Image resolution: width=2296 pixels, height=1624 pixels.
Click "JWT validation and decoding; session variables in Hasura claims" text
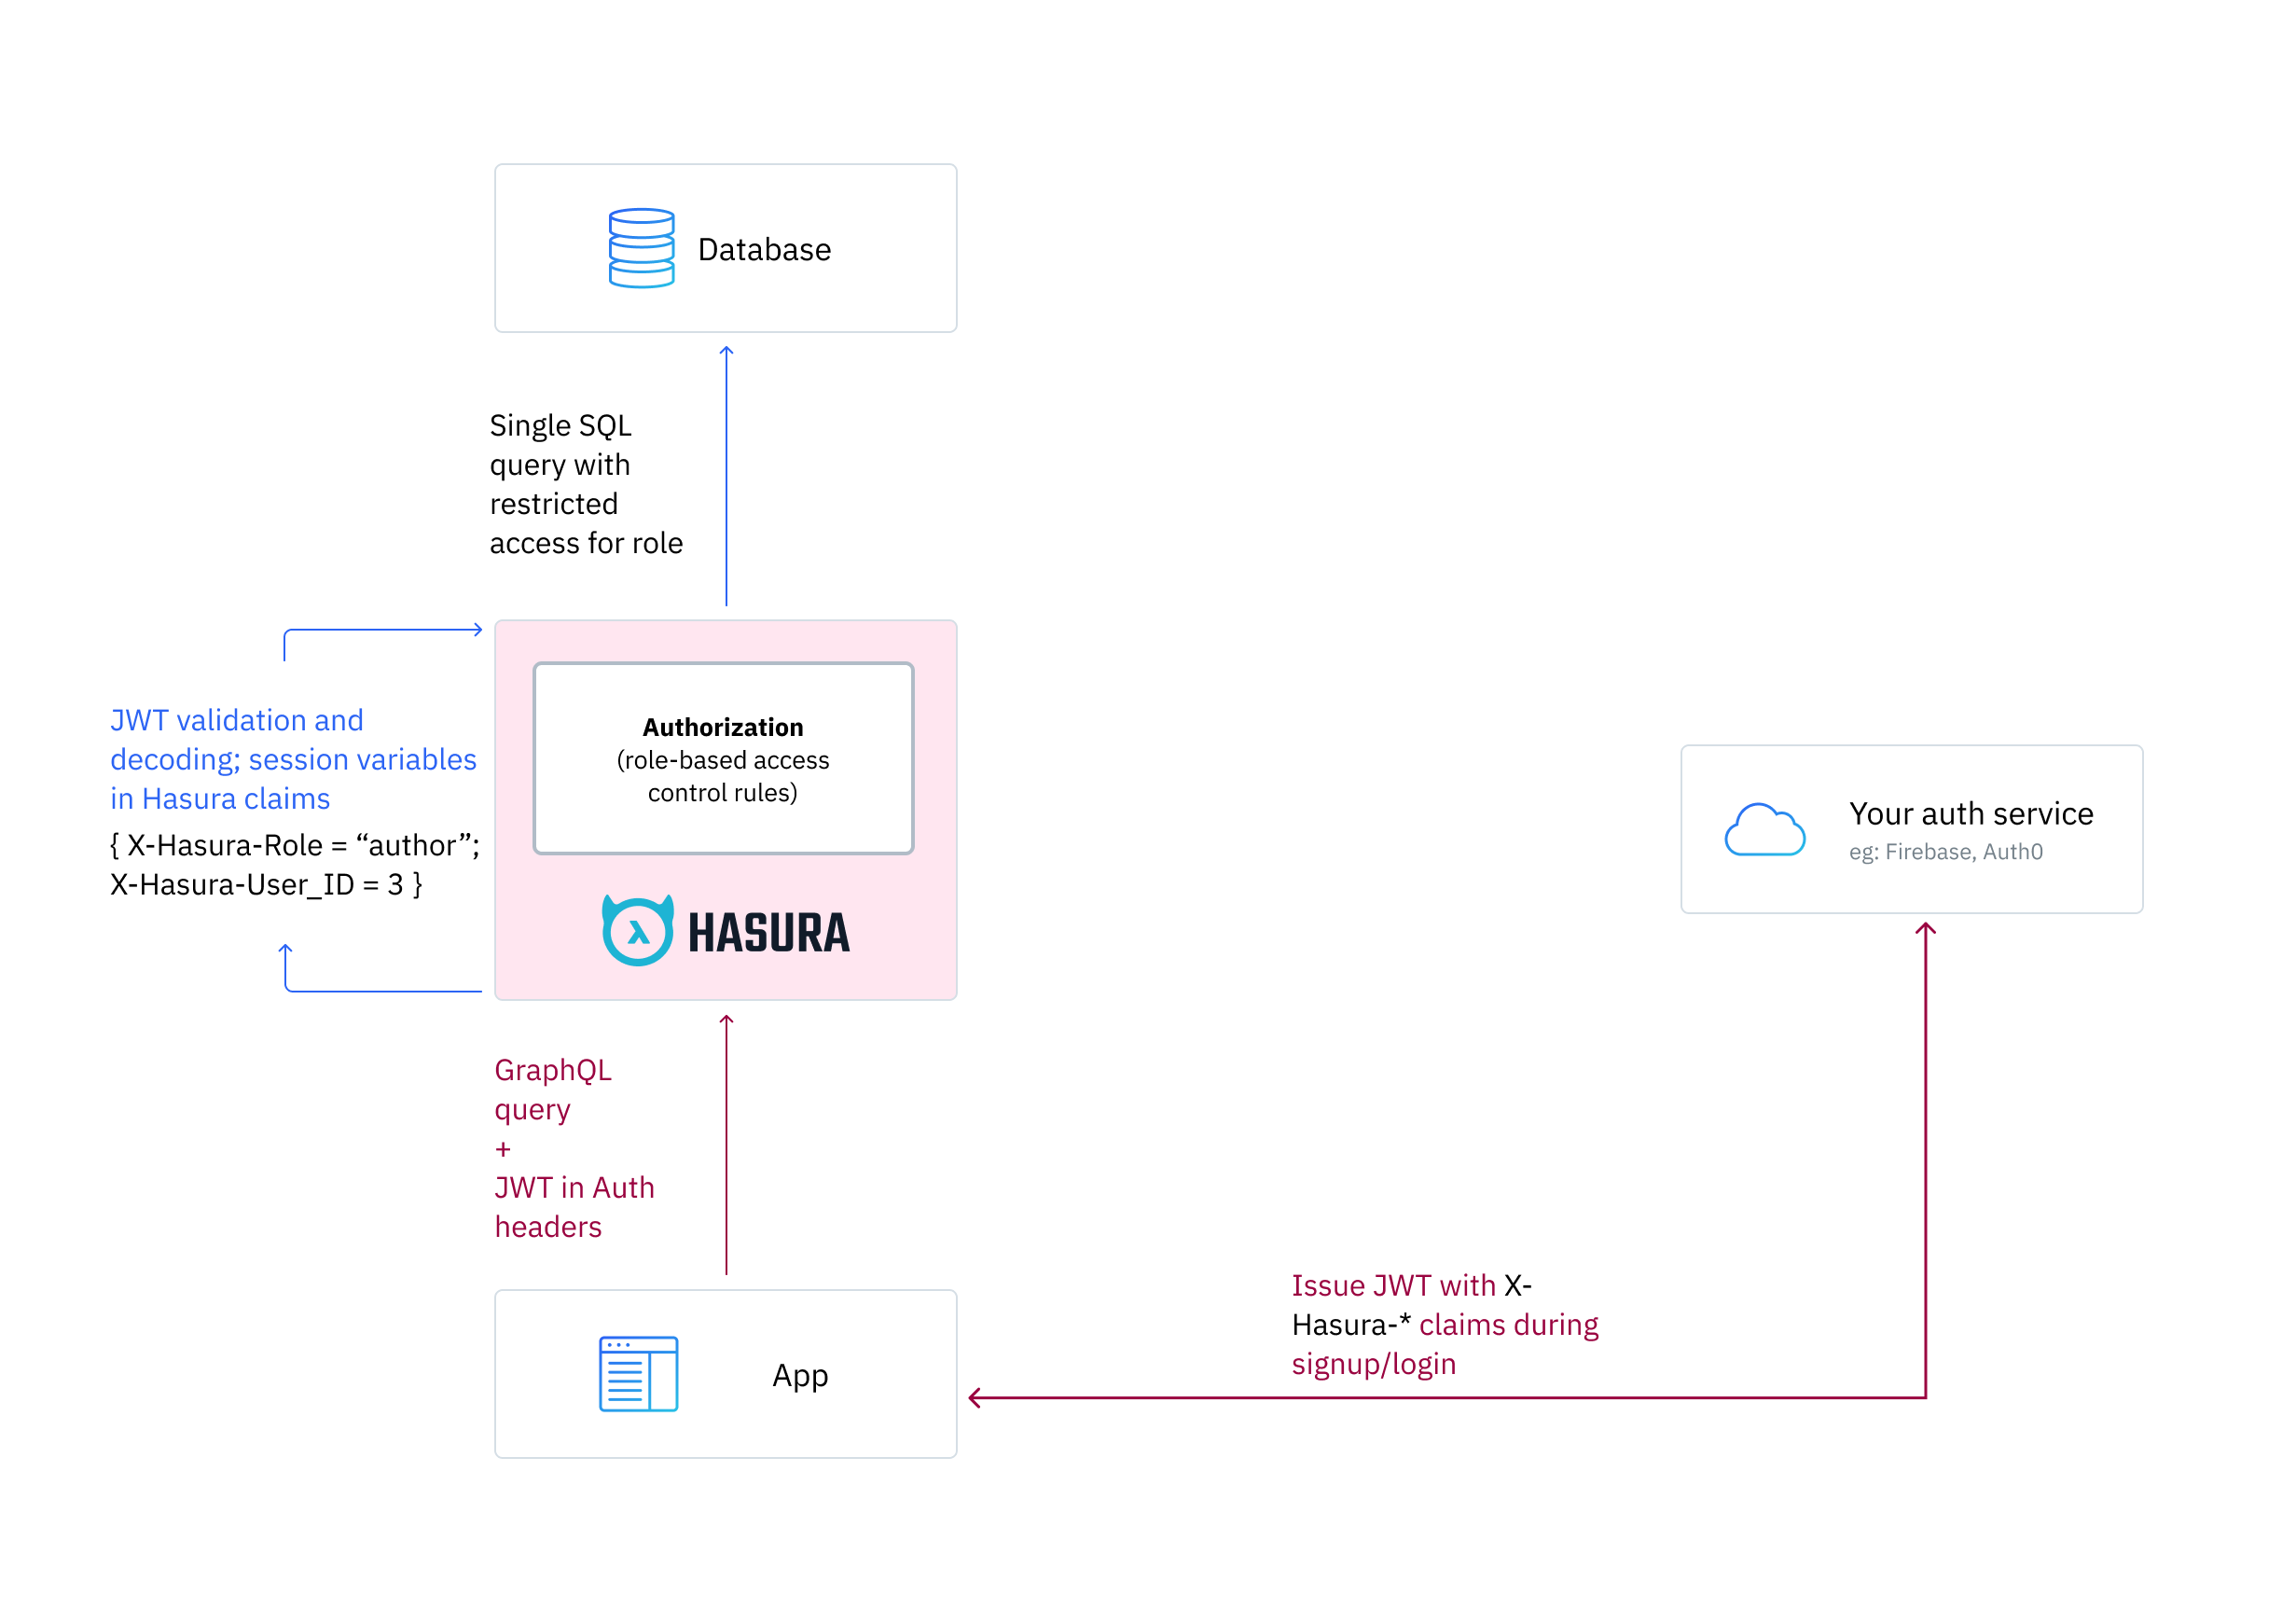[293, 759]
